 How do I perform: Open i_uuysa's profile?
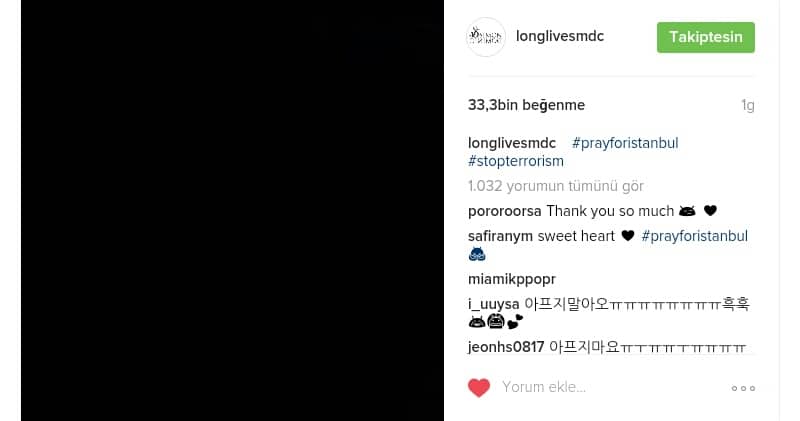point(493,304)
